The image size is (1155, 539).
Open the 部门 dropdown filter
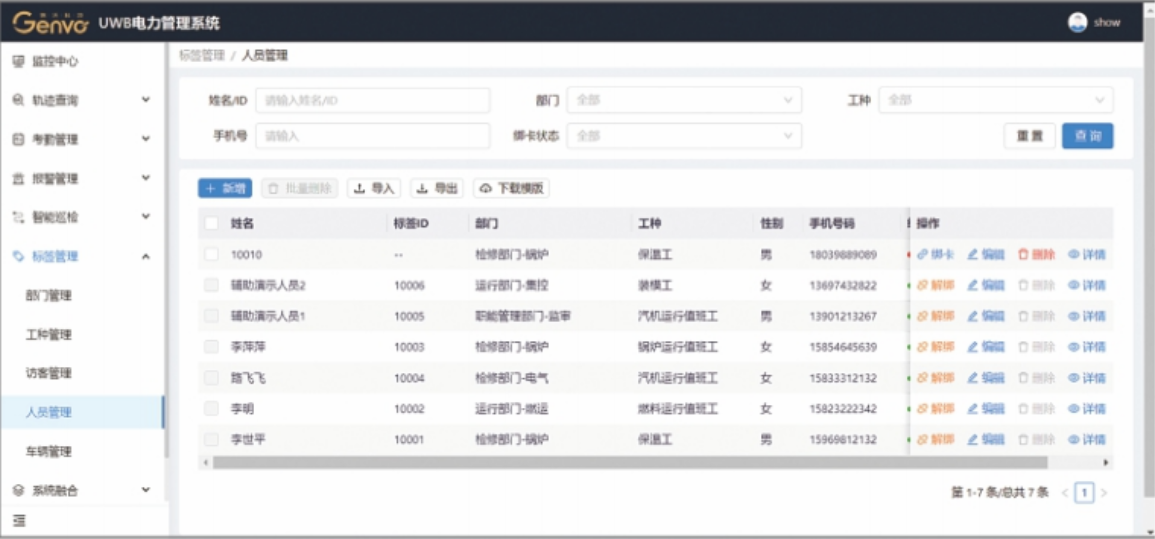coord(684,100)
